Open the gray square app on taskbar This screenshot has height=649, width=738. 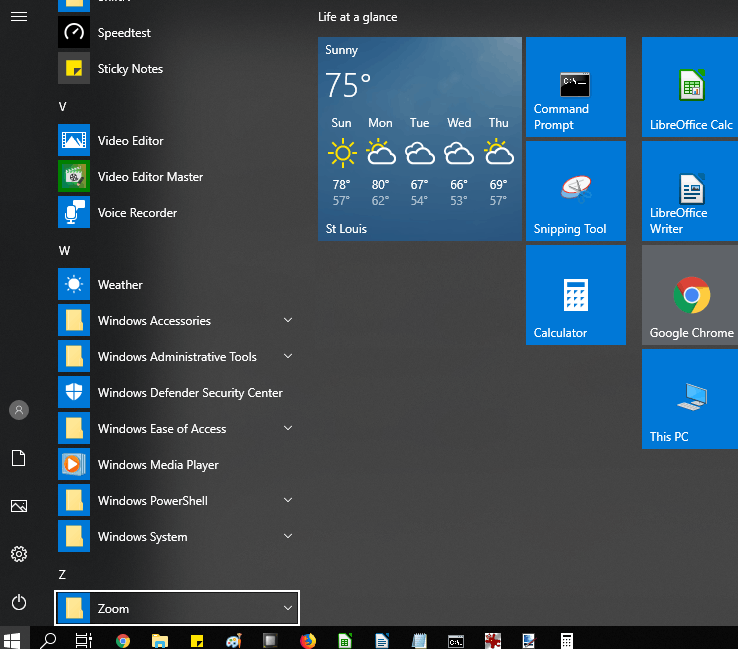pyautogui.click(x=270, y=641)
